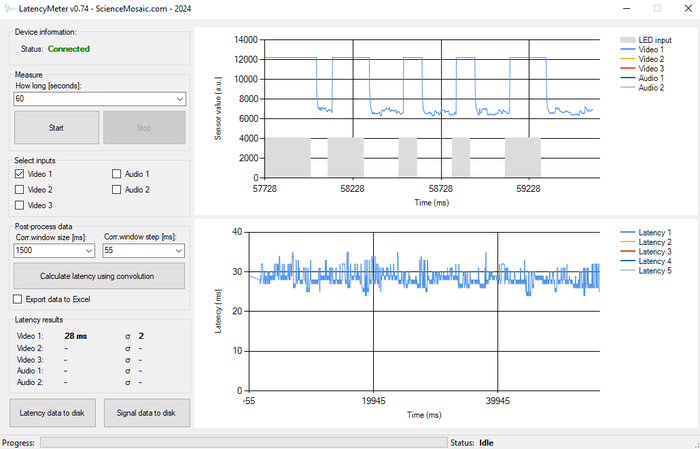Viewport: 700px width, 449px height.
Task: Click Signal data to disk button
Action: [146, 413]
